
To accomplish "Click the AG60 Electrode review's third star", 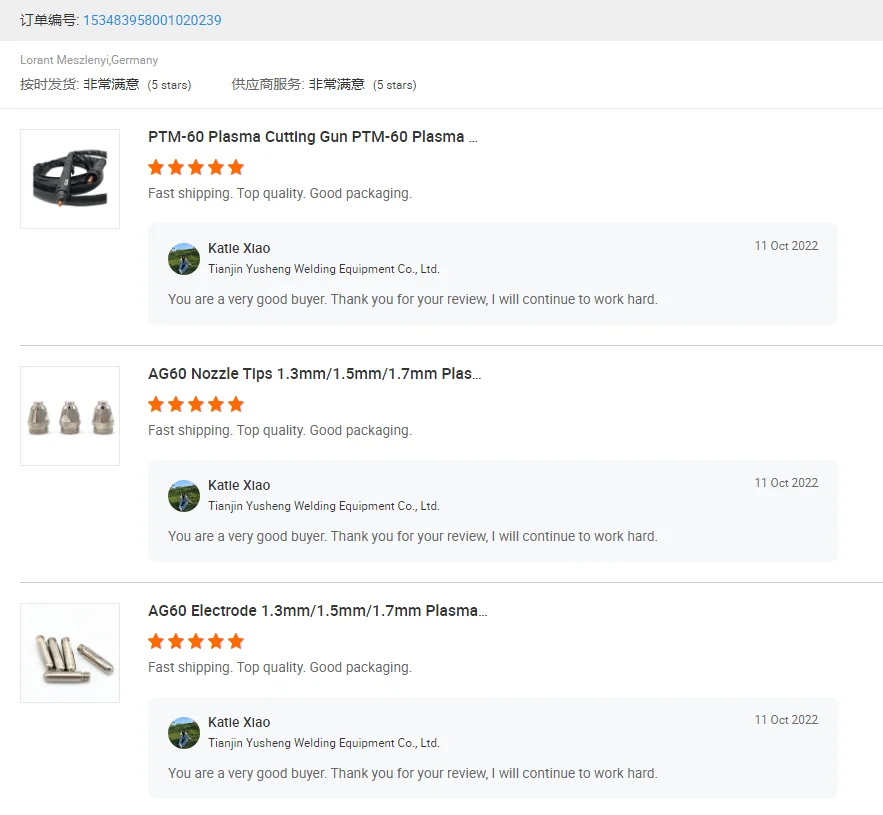I will (x=196, y=641).
